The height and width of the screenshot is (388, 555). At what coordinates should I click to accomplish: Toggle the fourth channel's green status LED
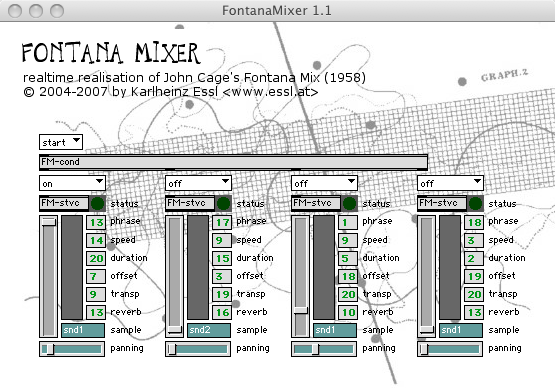(476, 203)
